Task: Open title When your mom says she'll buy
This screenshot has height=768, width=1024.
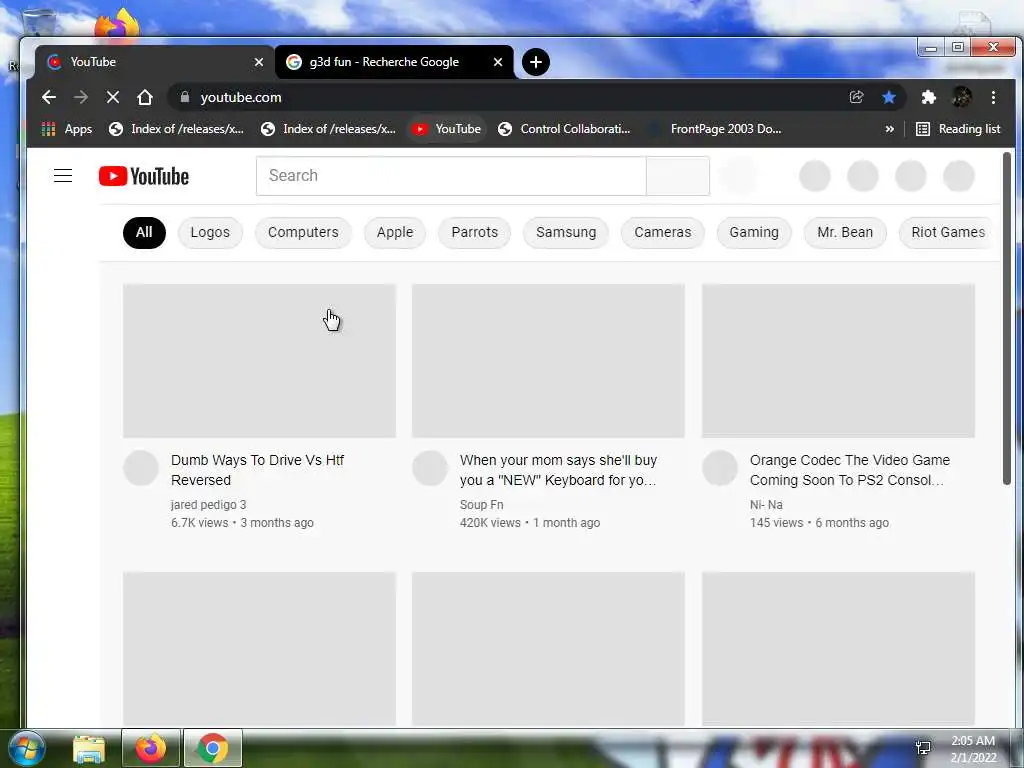Action: tap(558, 470)
